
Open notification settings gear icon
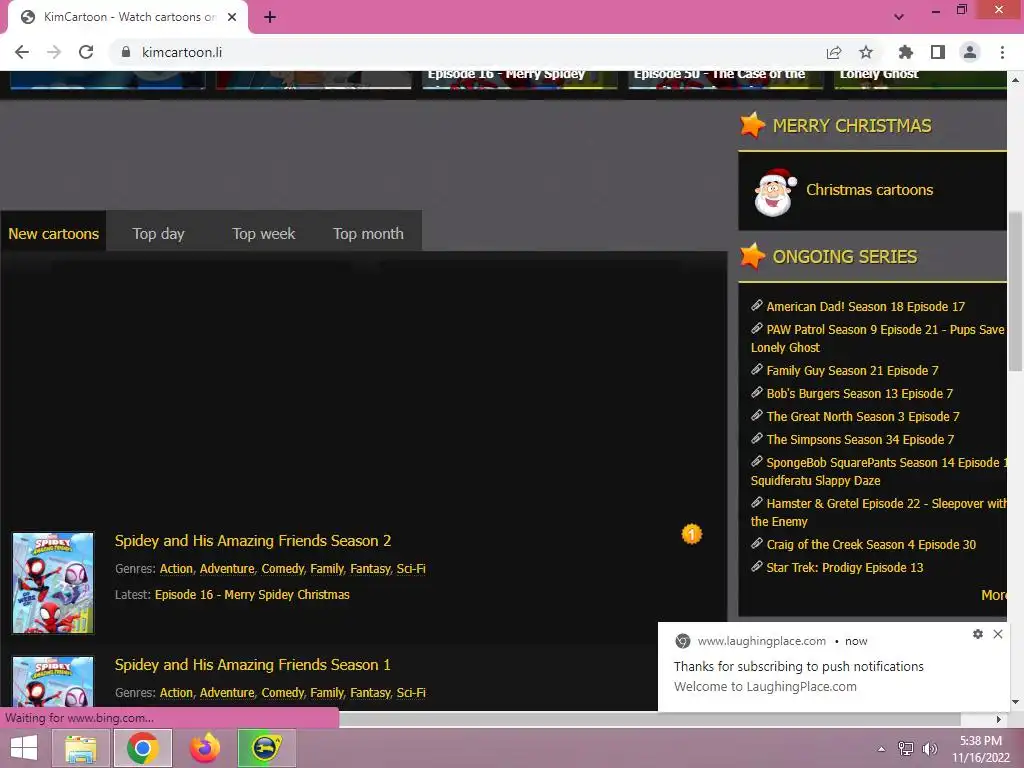[978, 633]
